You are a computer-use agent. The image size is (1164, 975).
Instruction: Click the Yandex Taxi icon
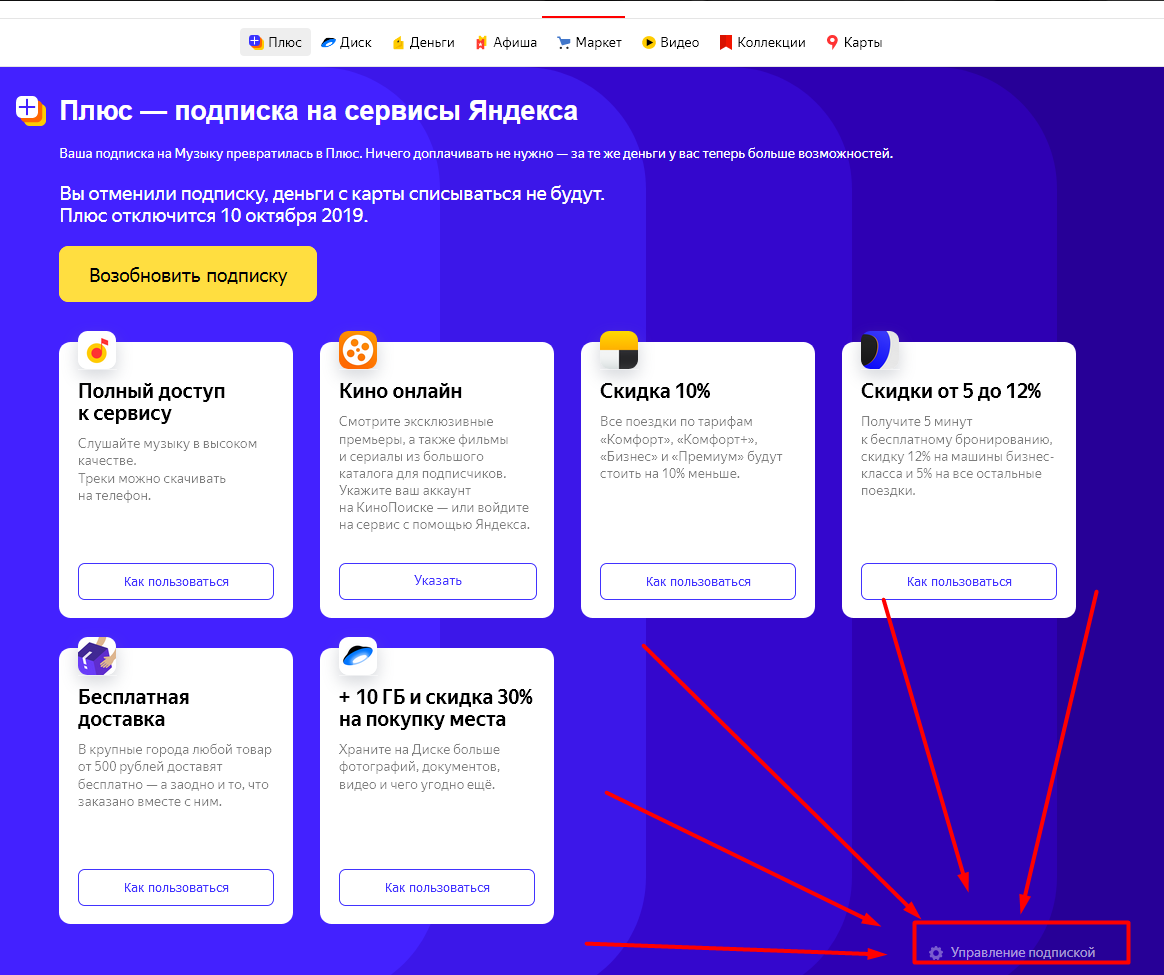(x=619, y=350)
